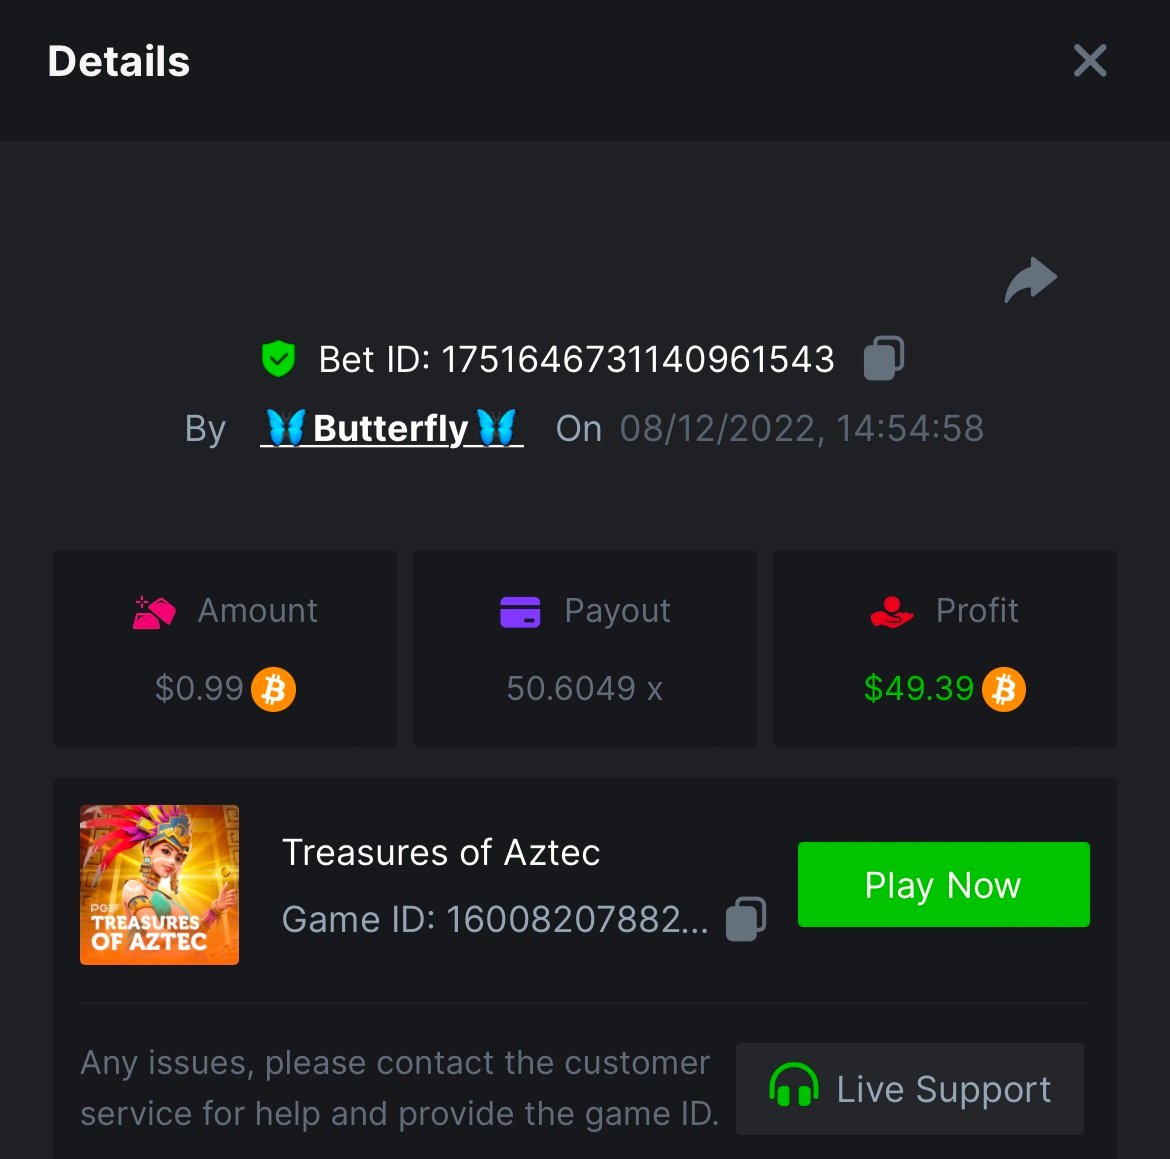Click the share arrow icon
The image size is (1170, 1159).
click(x=1030, y=280)
